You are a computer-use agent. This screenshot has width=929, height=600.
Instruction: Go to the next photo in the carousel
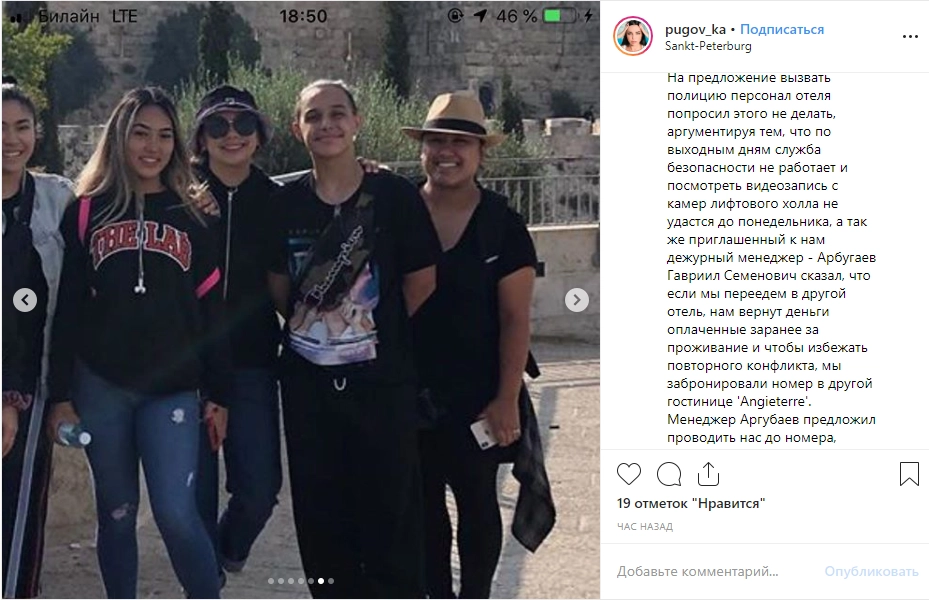coord(576,300)
